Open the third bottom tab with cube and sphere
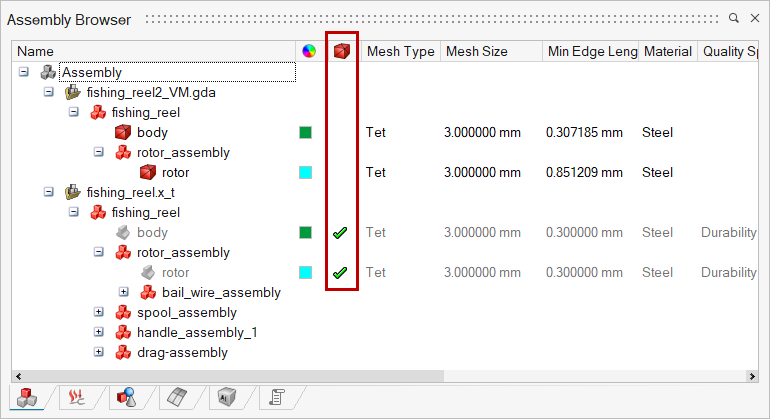The height and width of the screenshot is (419, 770). click(x=127, y=397)
